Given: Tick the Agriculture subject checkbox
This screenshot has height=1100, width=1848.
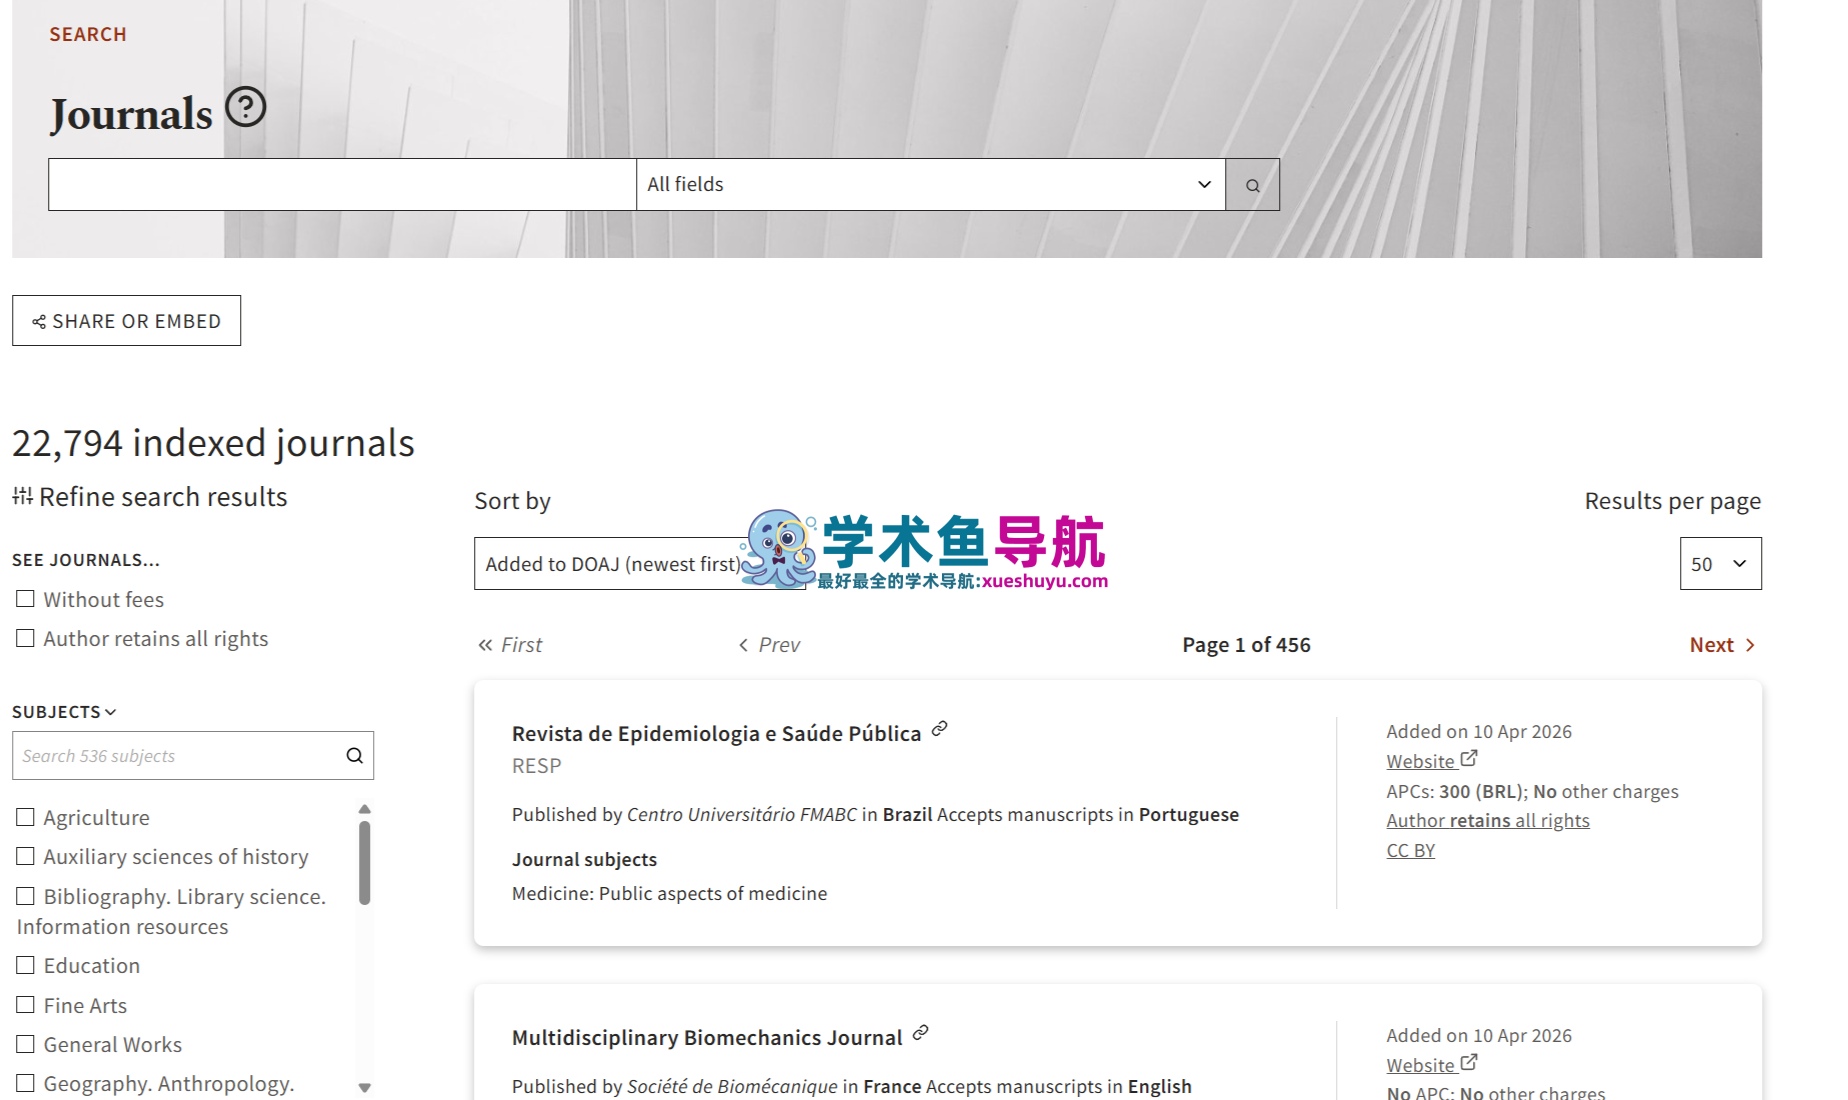Looking at the screenshot, I should click(x=26, y=817).
